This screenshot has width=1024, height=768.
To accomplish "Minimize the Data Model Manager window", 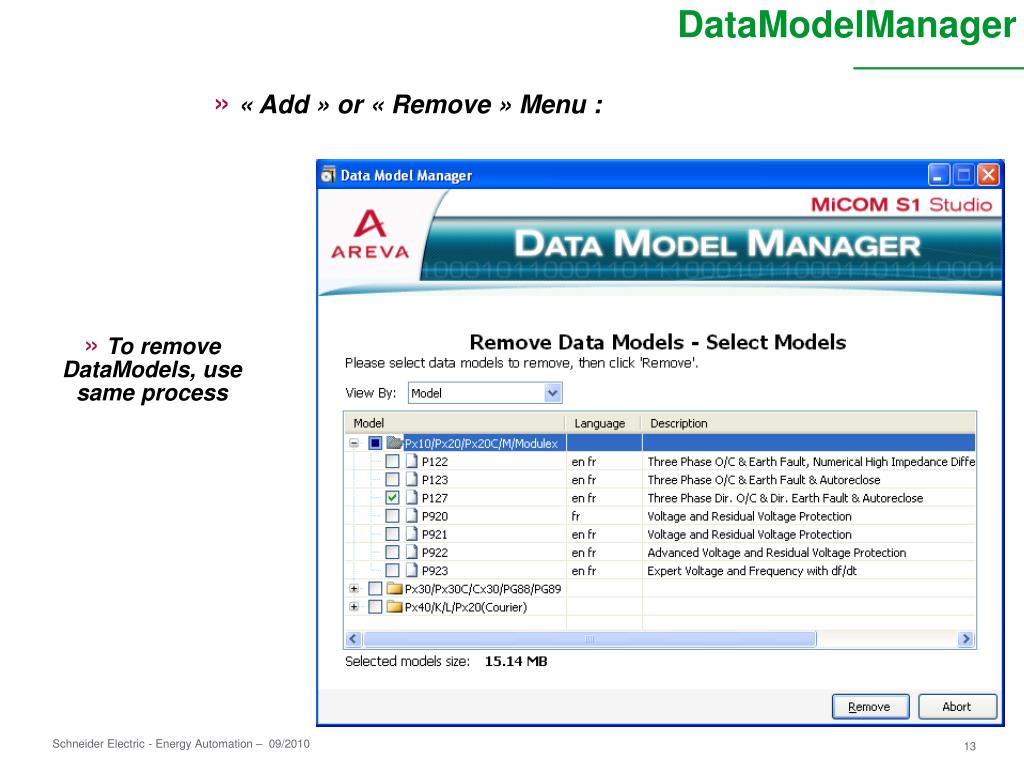I will (x=938, y=175).
